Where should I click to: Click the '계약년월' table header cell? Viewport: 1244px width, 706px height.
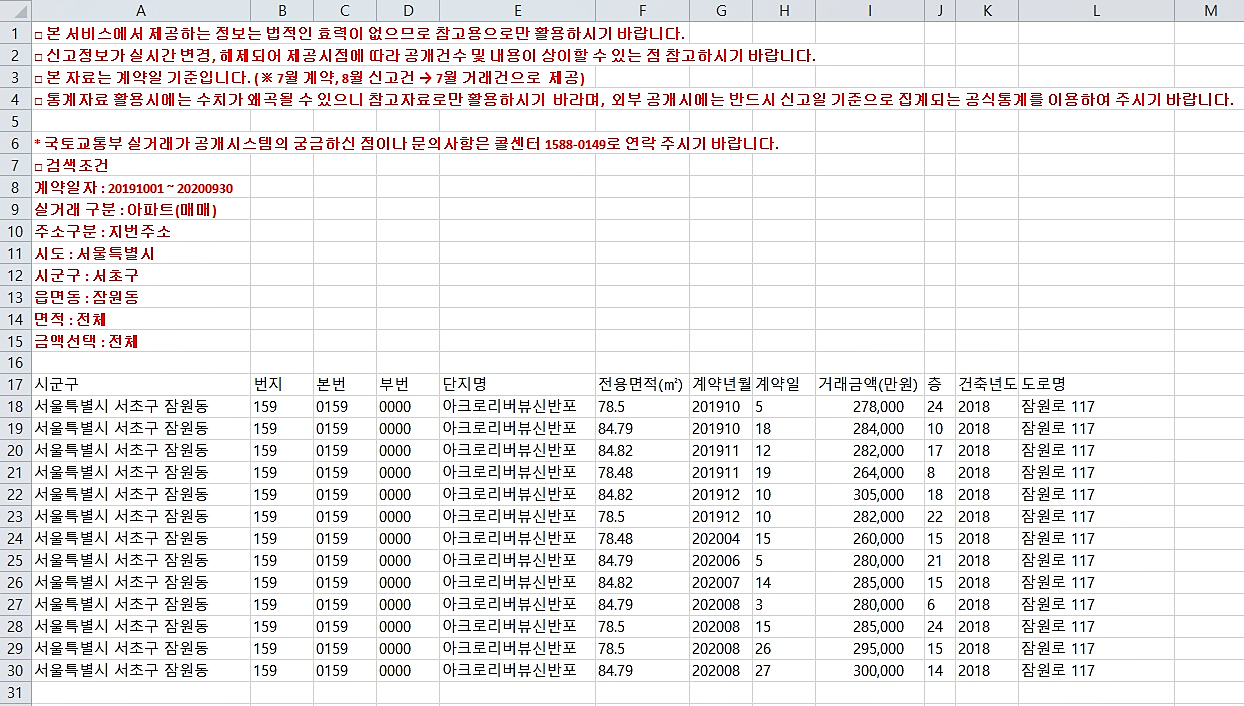(x=720, y=384)
